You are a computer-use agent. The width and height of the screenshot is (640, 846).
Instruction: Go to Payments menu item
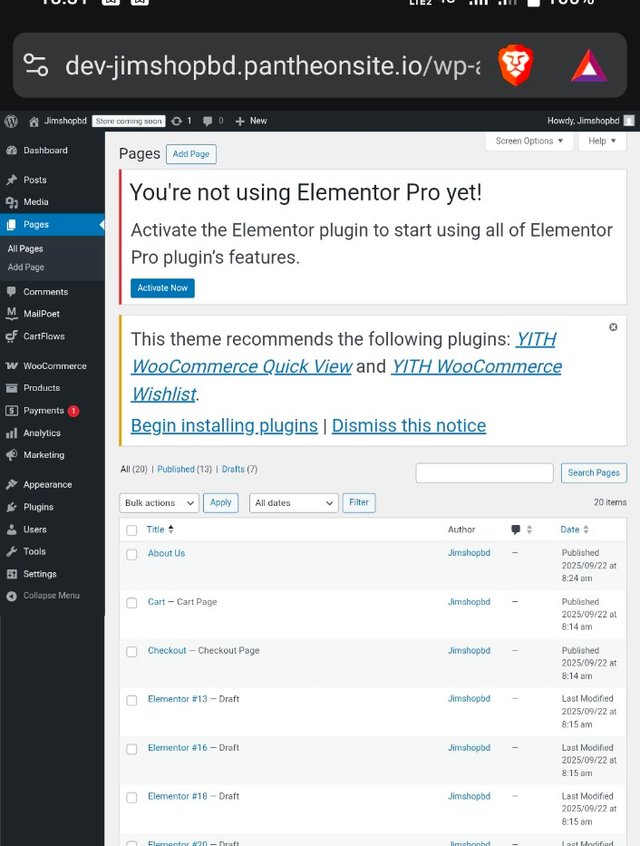pyautogui.click(x=43, y=410)
